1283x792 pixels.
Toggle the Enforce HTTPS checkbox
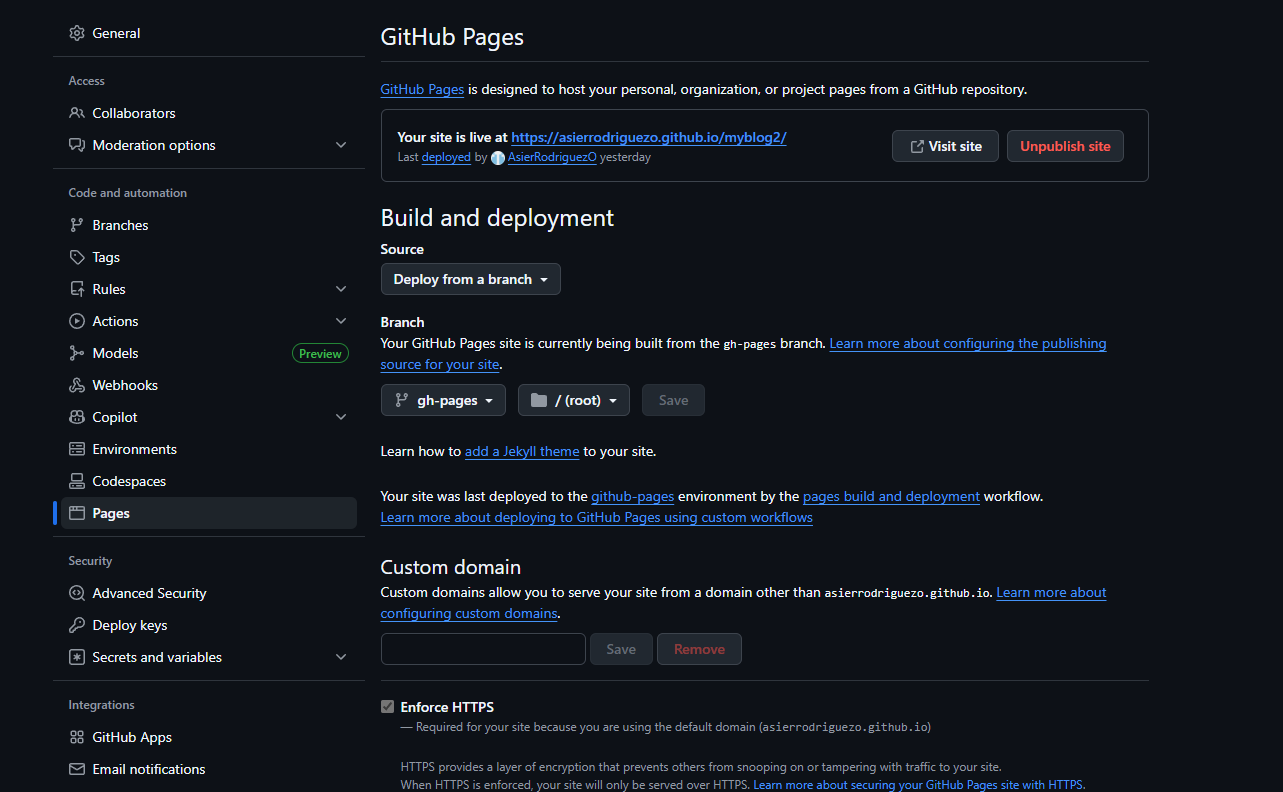pyautogui.click(x=388, y=707)
